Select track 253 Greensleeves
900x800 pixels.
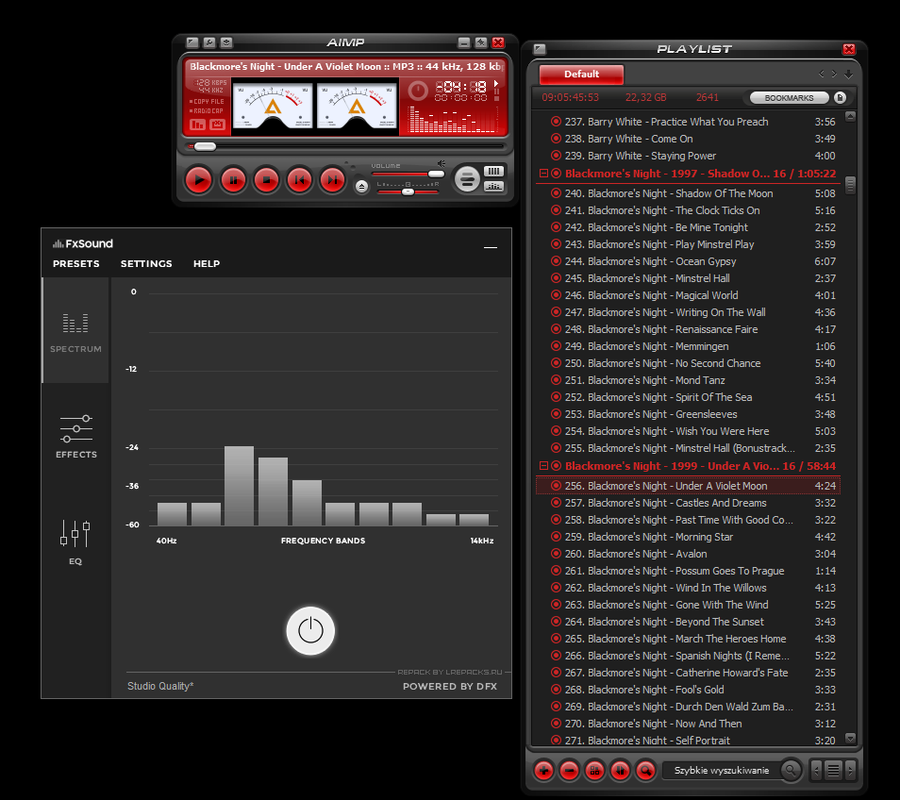click(x=688, y=414)
